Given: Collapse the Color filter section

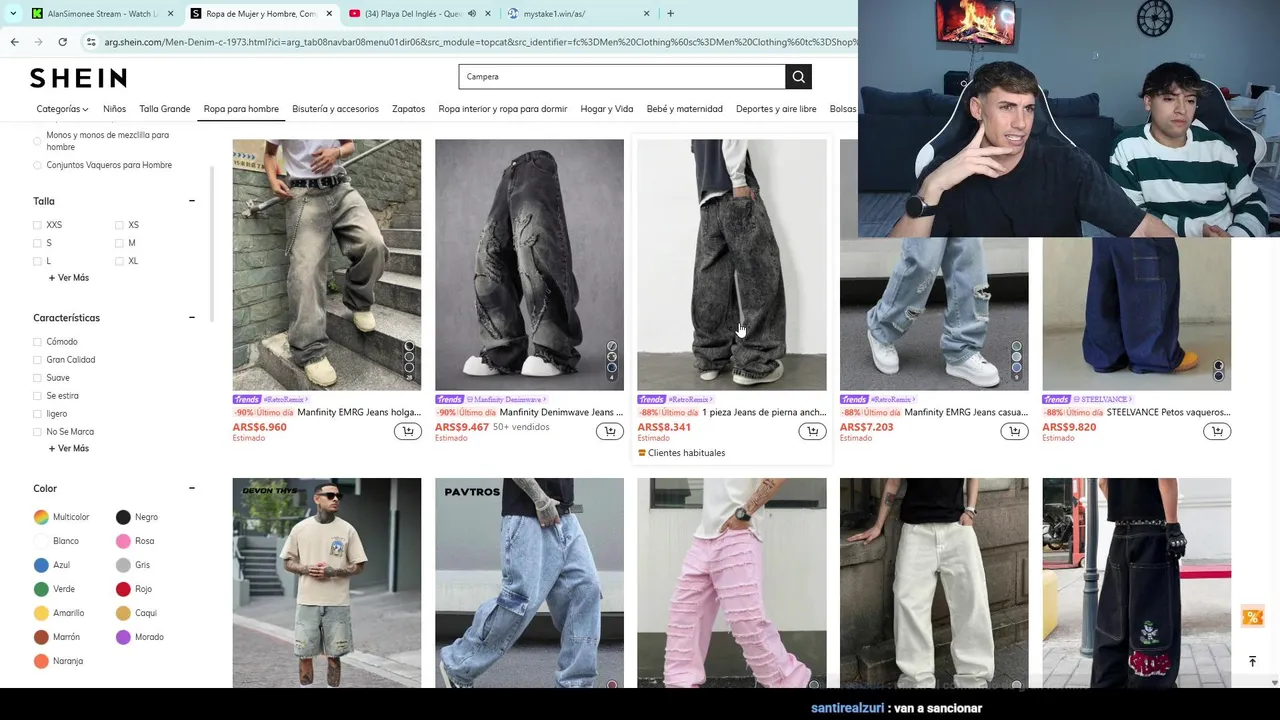Looking at the screenshot, I should point(191,488).
